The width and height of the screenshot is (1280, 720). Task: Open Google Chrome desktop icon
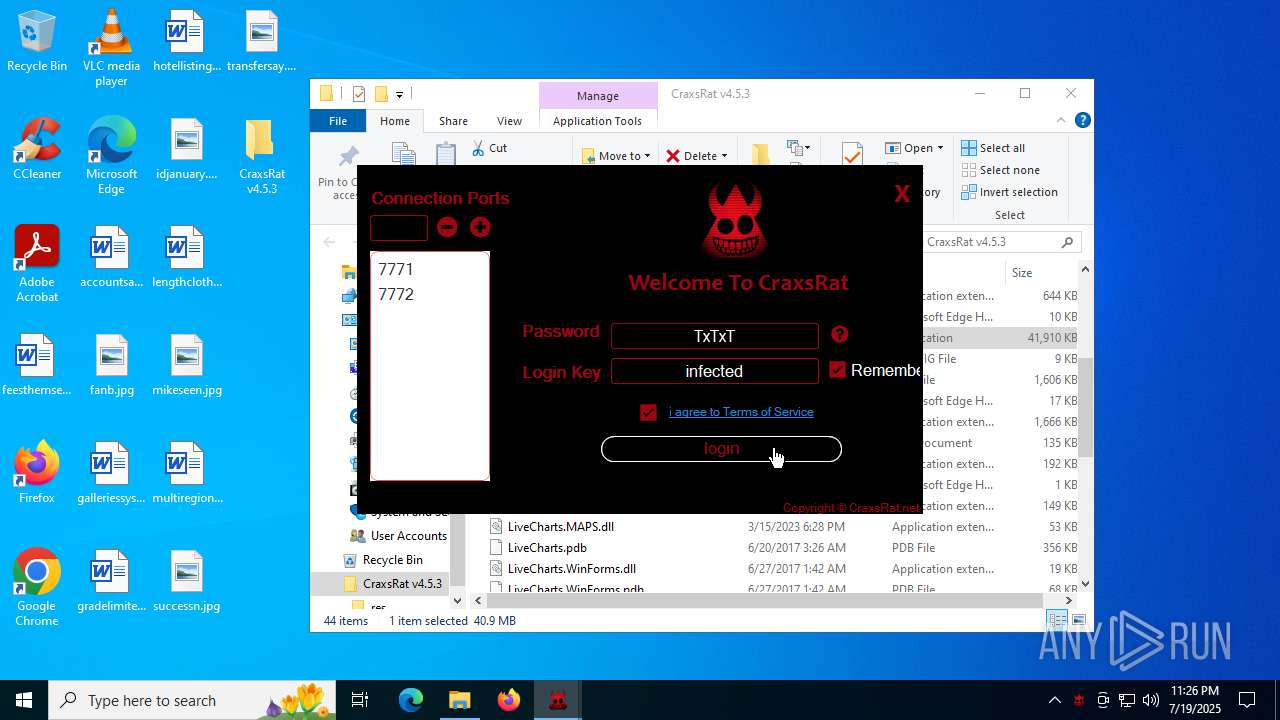pos(37,588)
